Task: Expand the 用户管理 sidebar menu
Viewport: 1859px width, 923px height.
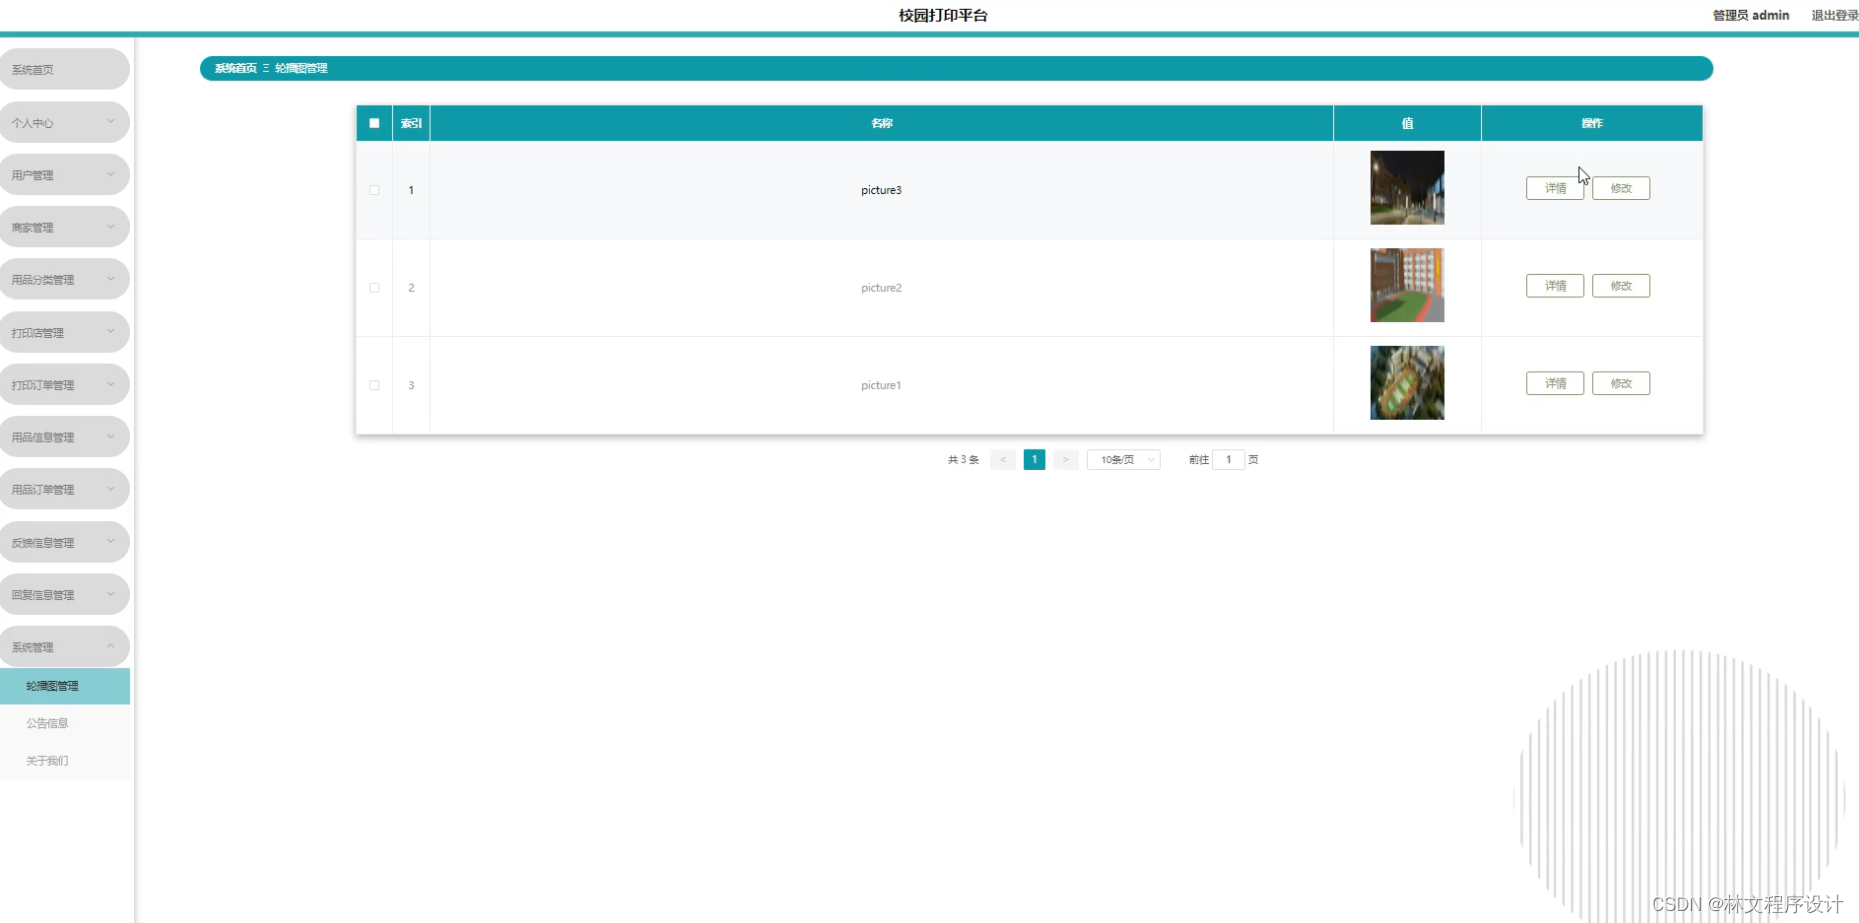Action: point(64,175)
